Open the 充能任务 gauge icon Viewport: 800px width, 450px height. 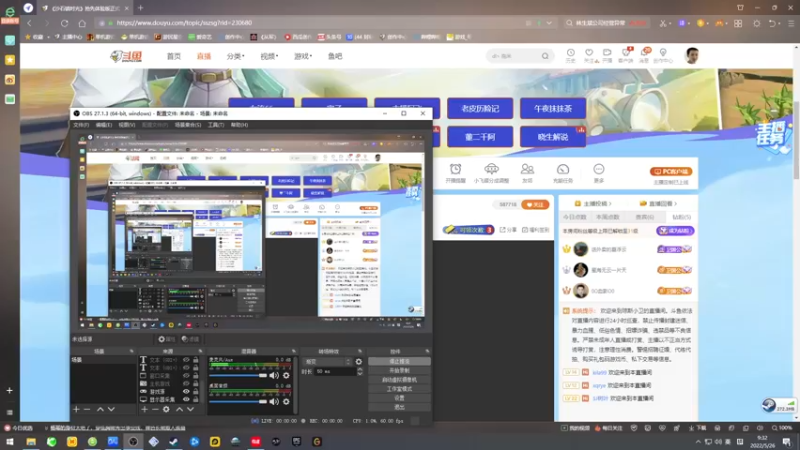pyautogui.click(x=563, y=169)
